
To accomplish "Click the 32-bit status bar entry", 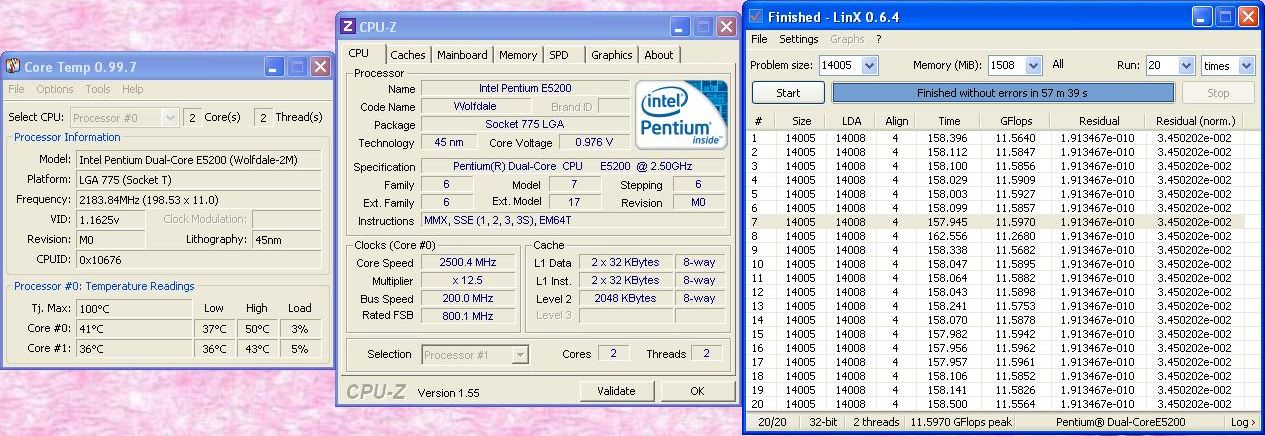I will 823,422.
